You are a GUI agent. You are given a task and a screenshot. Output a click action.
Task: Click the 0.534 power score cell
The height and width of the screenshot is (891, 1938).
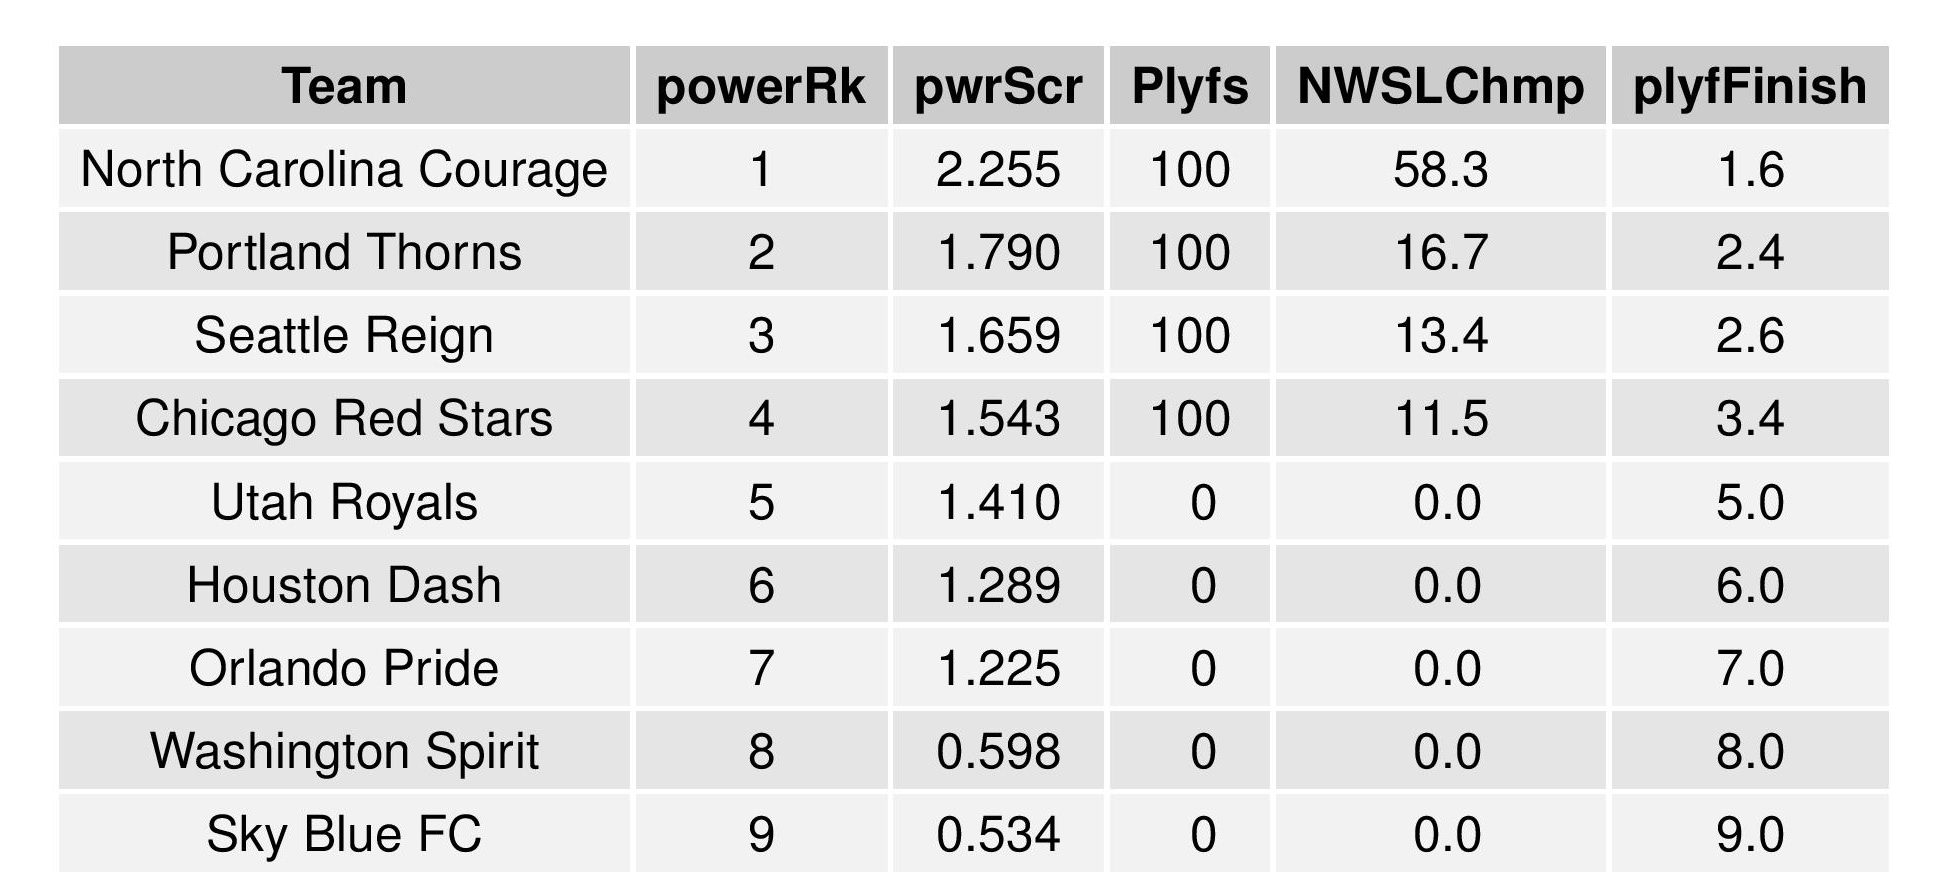(x=998, y=834)
